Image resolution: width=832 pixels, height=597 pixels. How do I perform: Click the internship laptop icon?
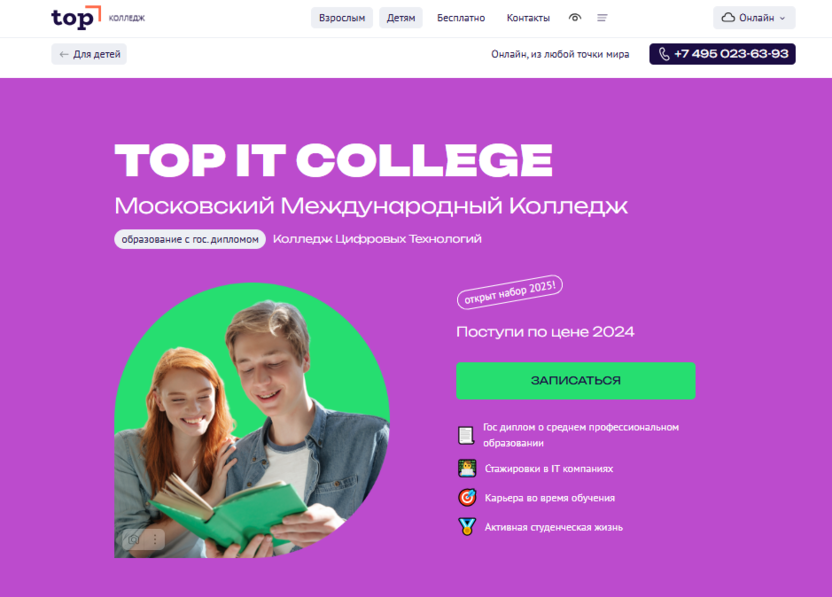point(467,469)
